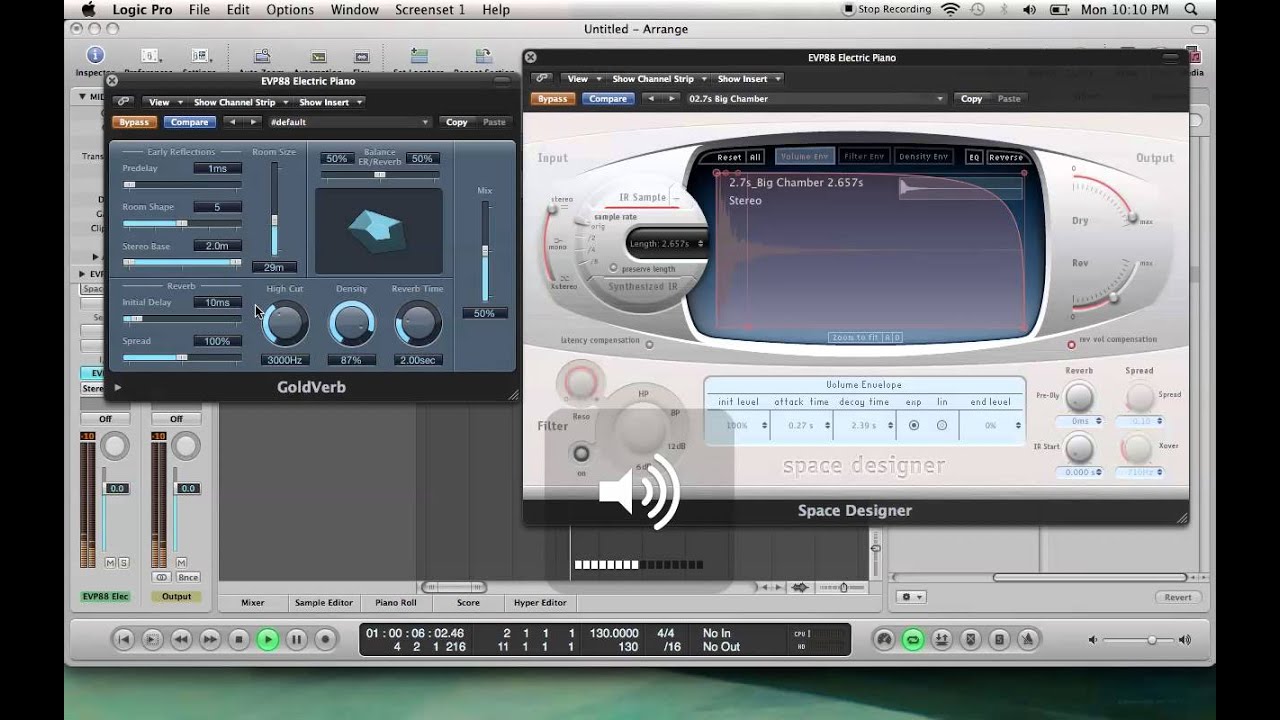Enable the preserve length option
Viewport: 1280px width, 720px height.
(x=614, y=268)
